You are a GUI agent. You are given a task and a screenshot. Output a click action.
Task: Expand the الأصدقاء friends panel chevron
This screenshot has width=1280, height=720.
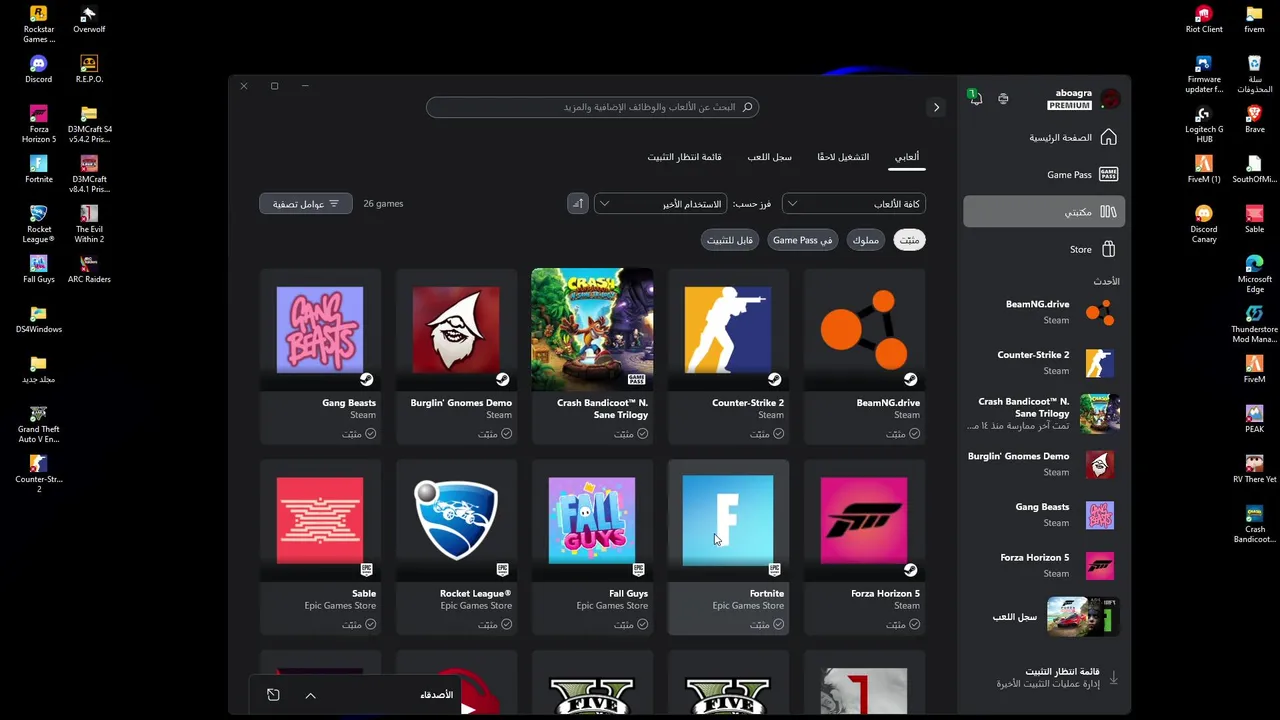pos(310,695)
